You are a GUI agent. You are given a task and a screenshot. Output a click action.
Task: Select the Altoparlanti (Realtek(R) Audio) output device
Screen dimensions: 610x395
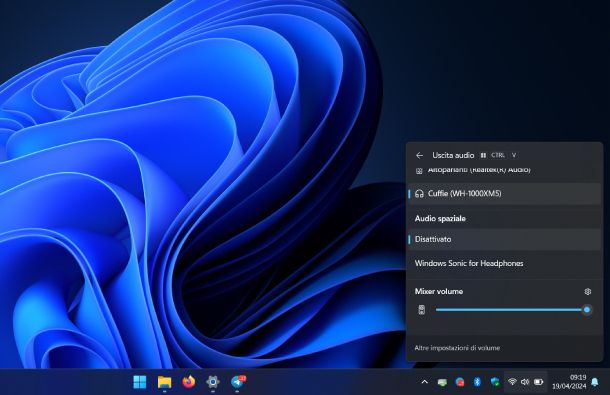click(504, 170)
